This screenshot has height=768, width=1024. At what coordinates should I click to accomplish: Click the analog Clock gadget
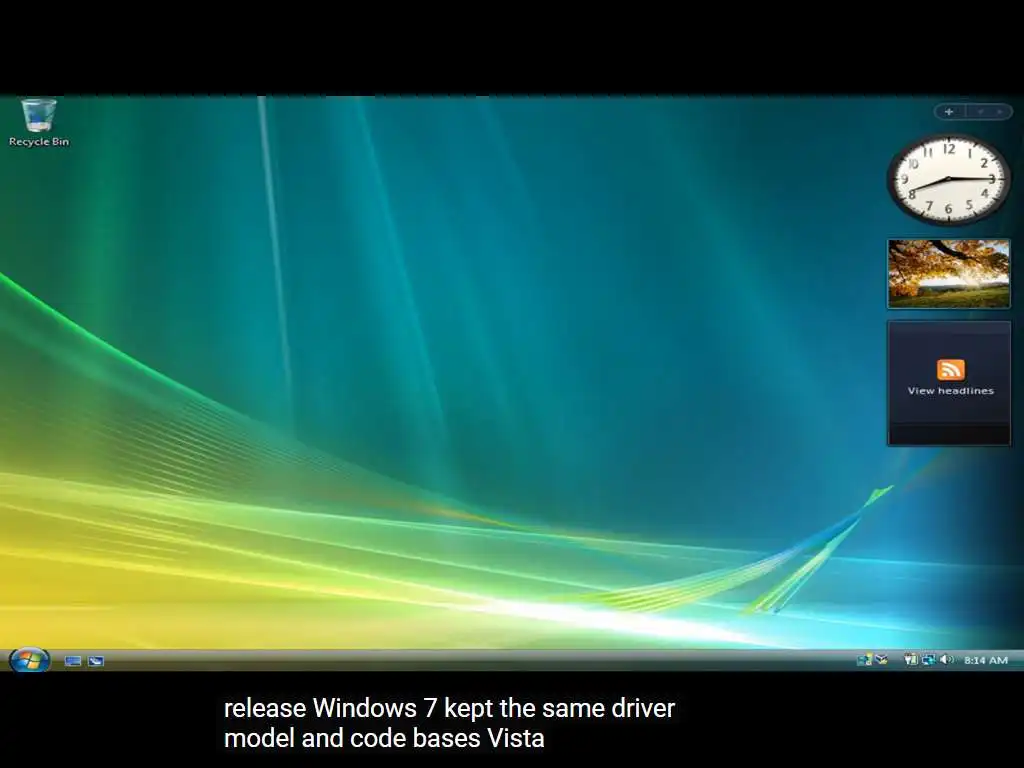tap(948, 179)
